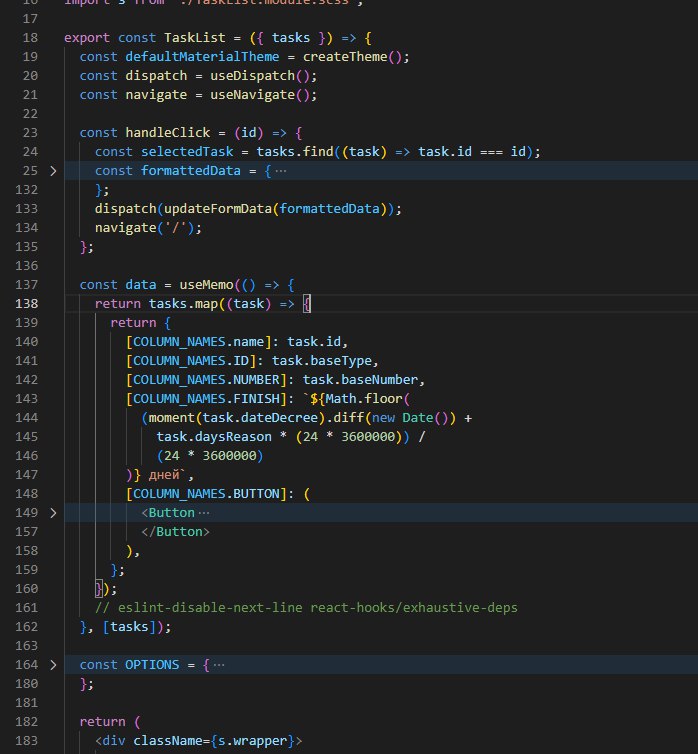Click line number 183 in the gutter
The image size is (698, 754).
point(26,741)
